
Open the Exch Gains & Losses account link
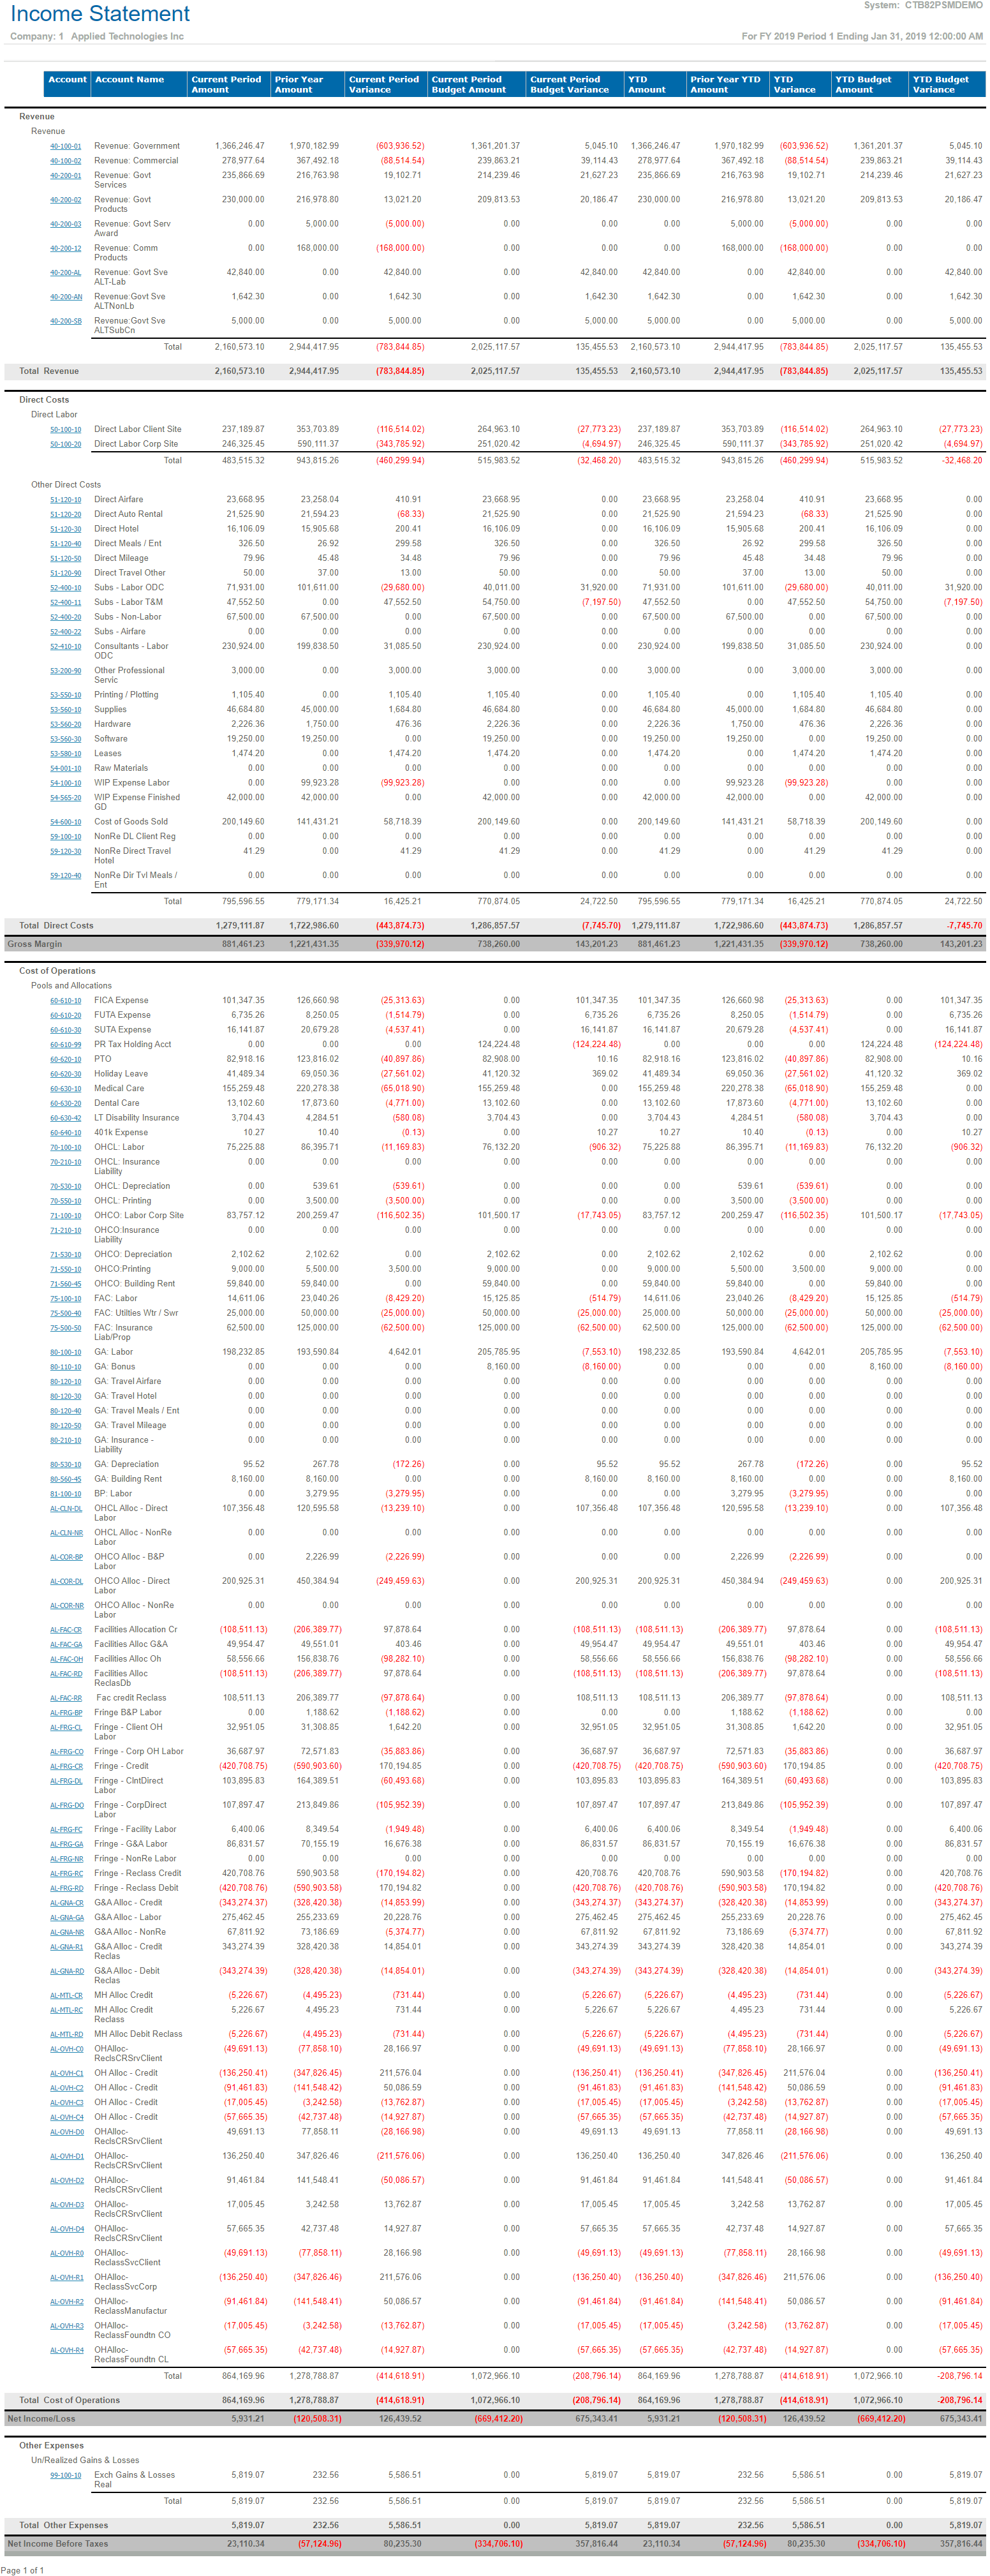pos(66,2476)
